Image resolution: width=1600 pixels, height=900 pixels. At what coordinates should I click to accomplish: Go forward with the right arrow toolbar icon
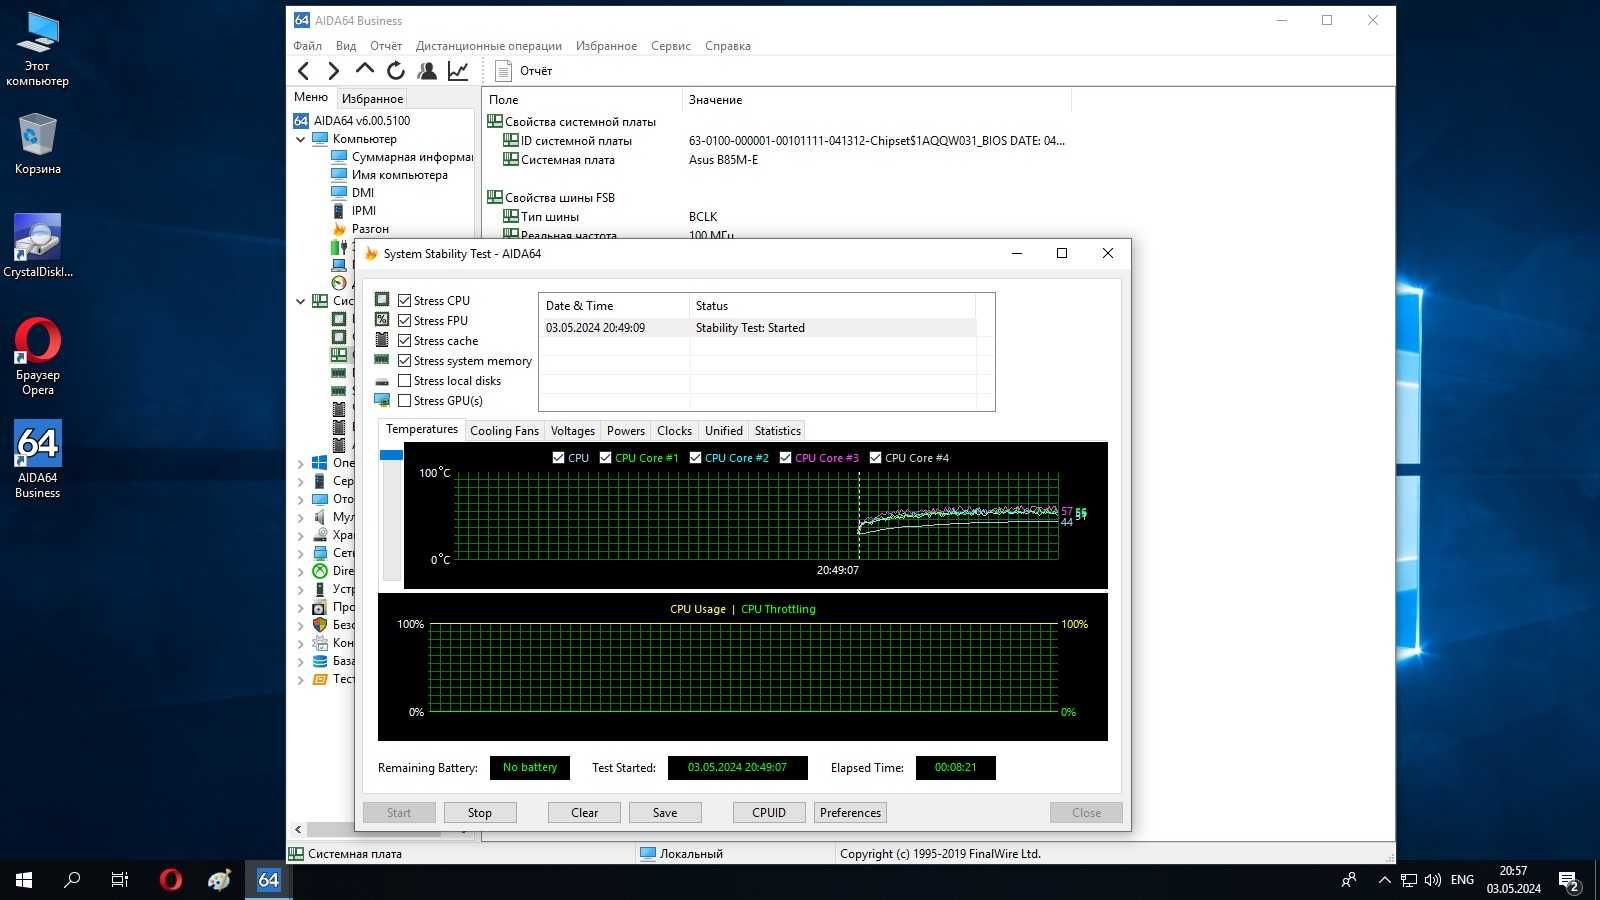tap(334, 70)
